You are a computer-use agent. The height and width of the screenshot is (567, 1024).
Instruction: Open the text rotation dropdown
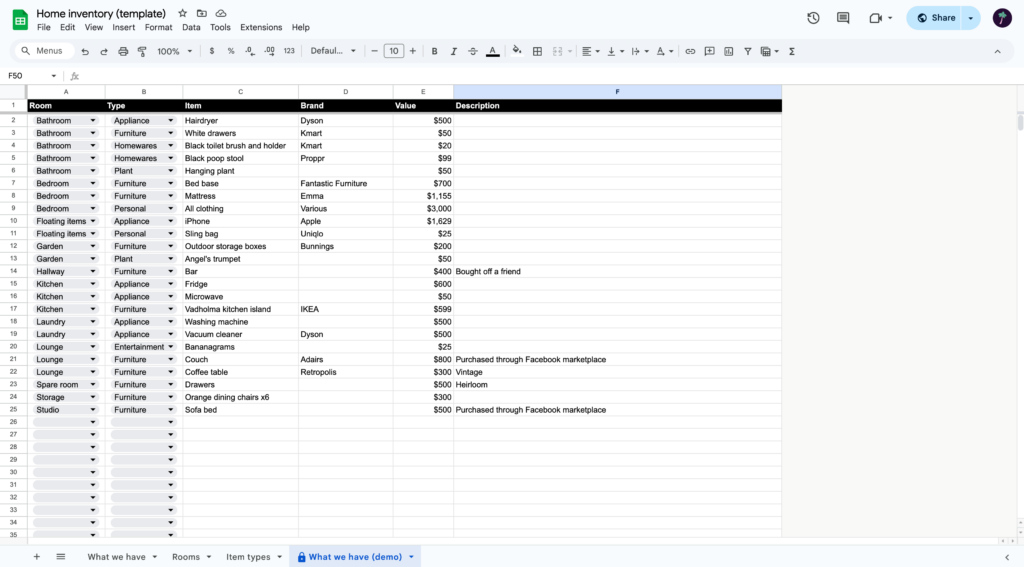click(664, 51)
